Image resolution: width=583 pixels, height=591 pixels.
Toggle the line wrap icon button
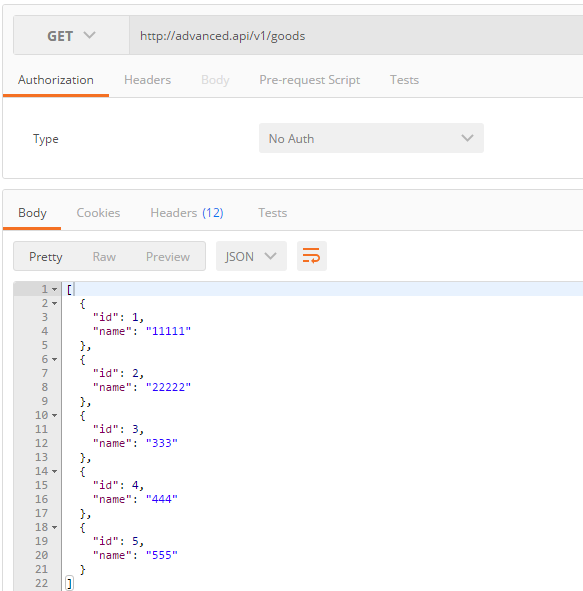pyautogui.click(x=312, y=256)
